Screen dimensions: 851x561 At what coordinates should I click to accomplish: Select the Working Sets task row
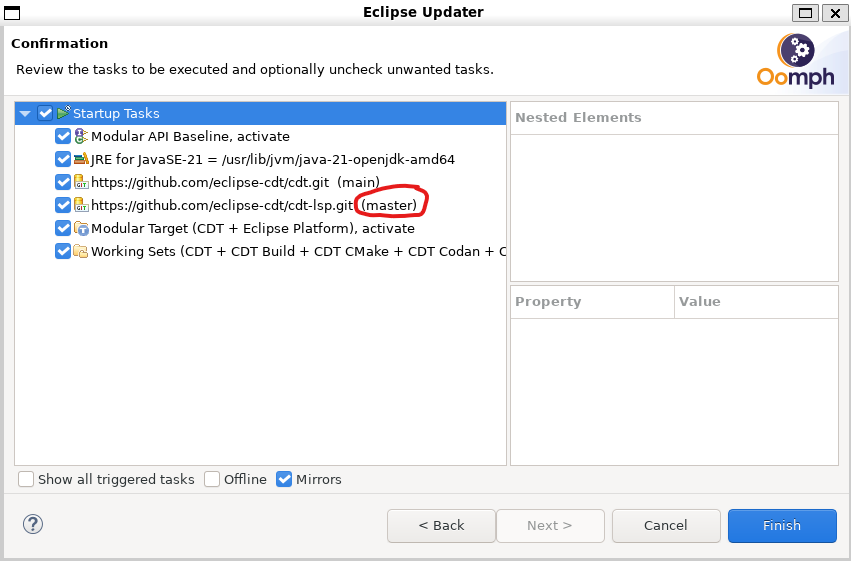(x=298, y=251)
